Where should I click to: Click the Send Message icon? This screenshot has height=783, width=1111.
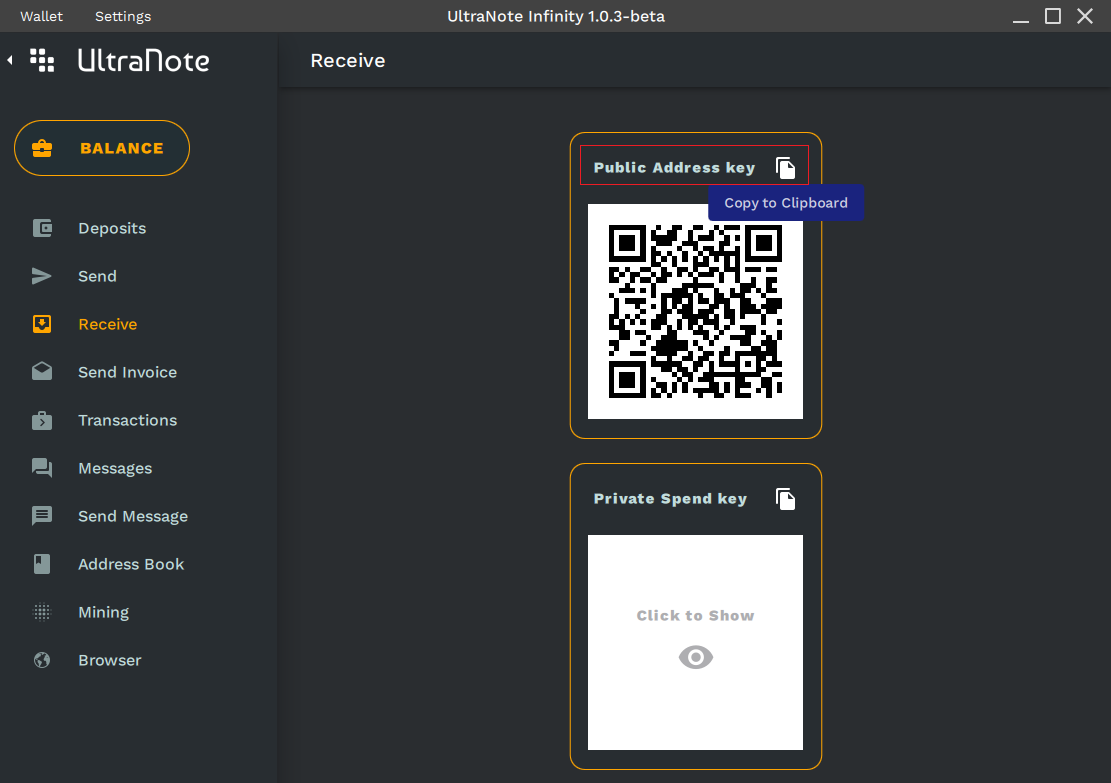tap(42, 516)
